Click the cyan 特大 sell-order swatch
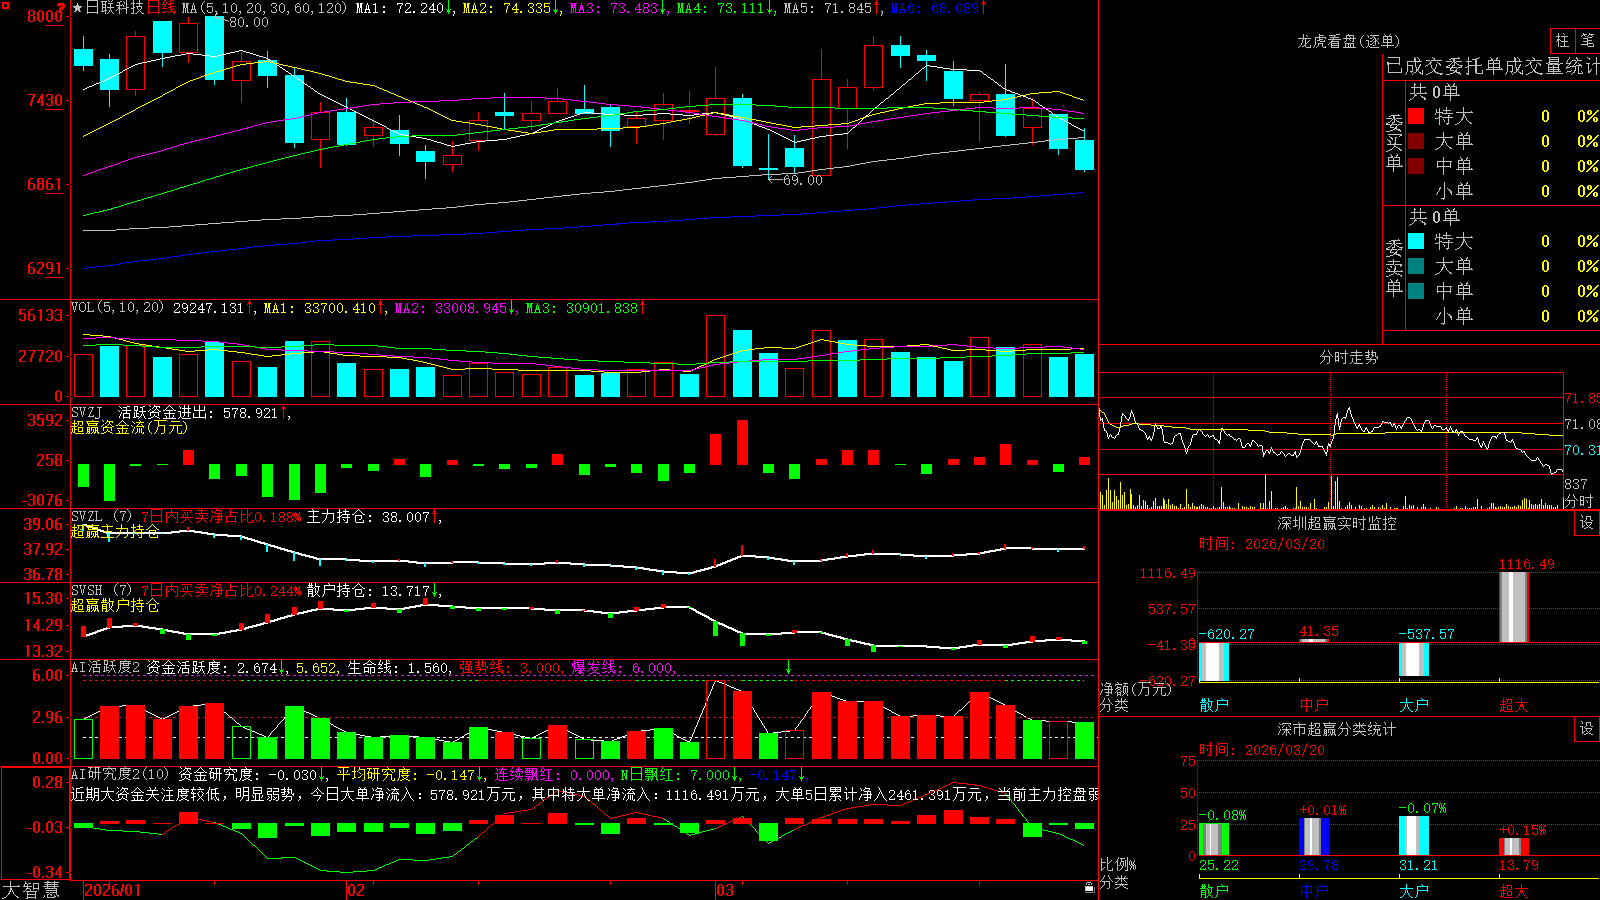 [1416, 241]
